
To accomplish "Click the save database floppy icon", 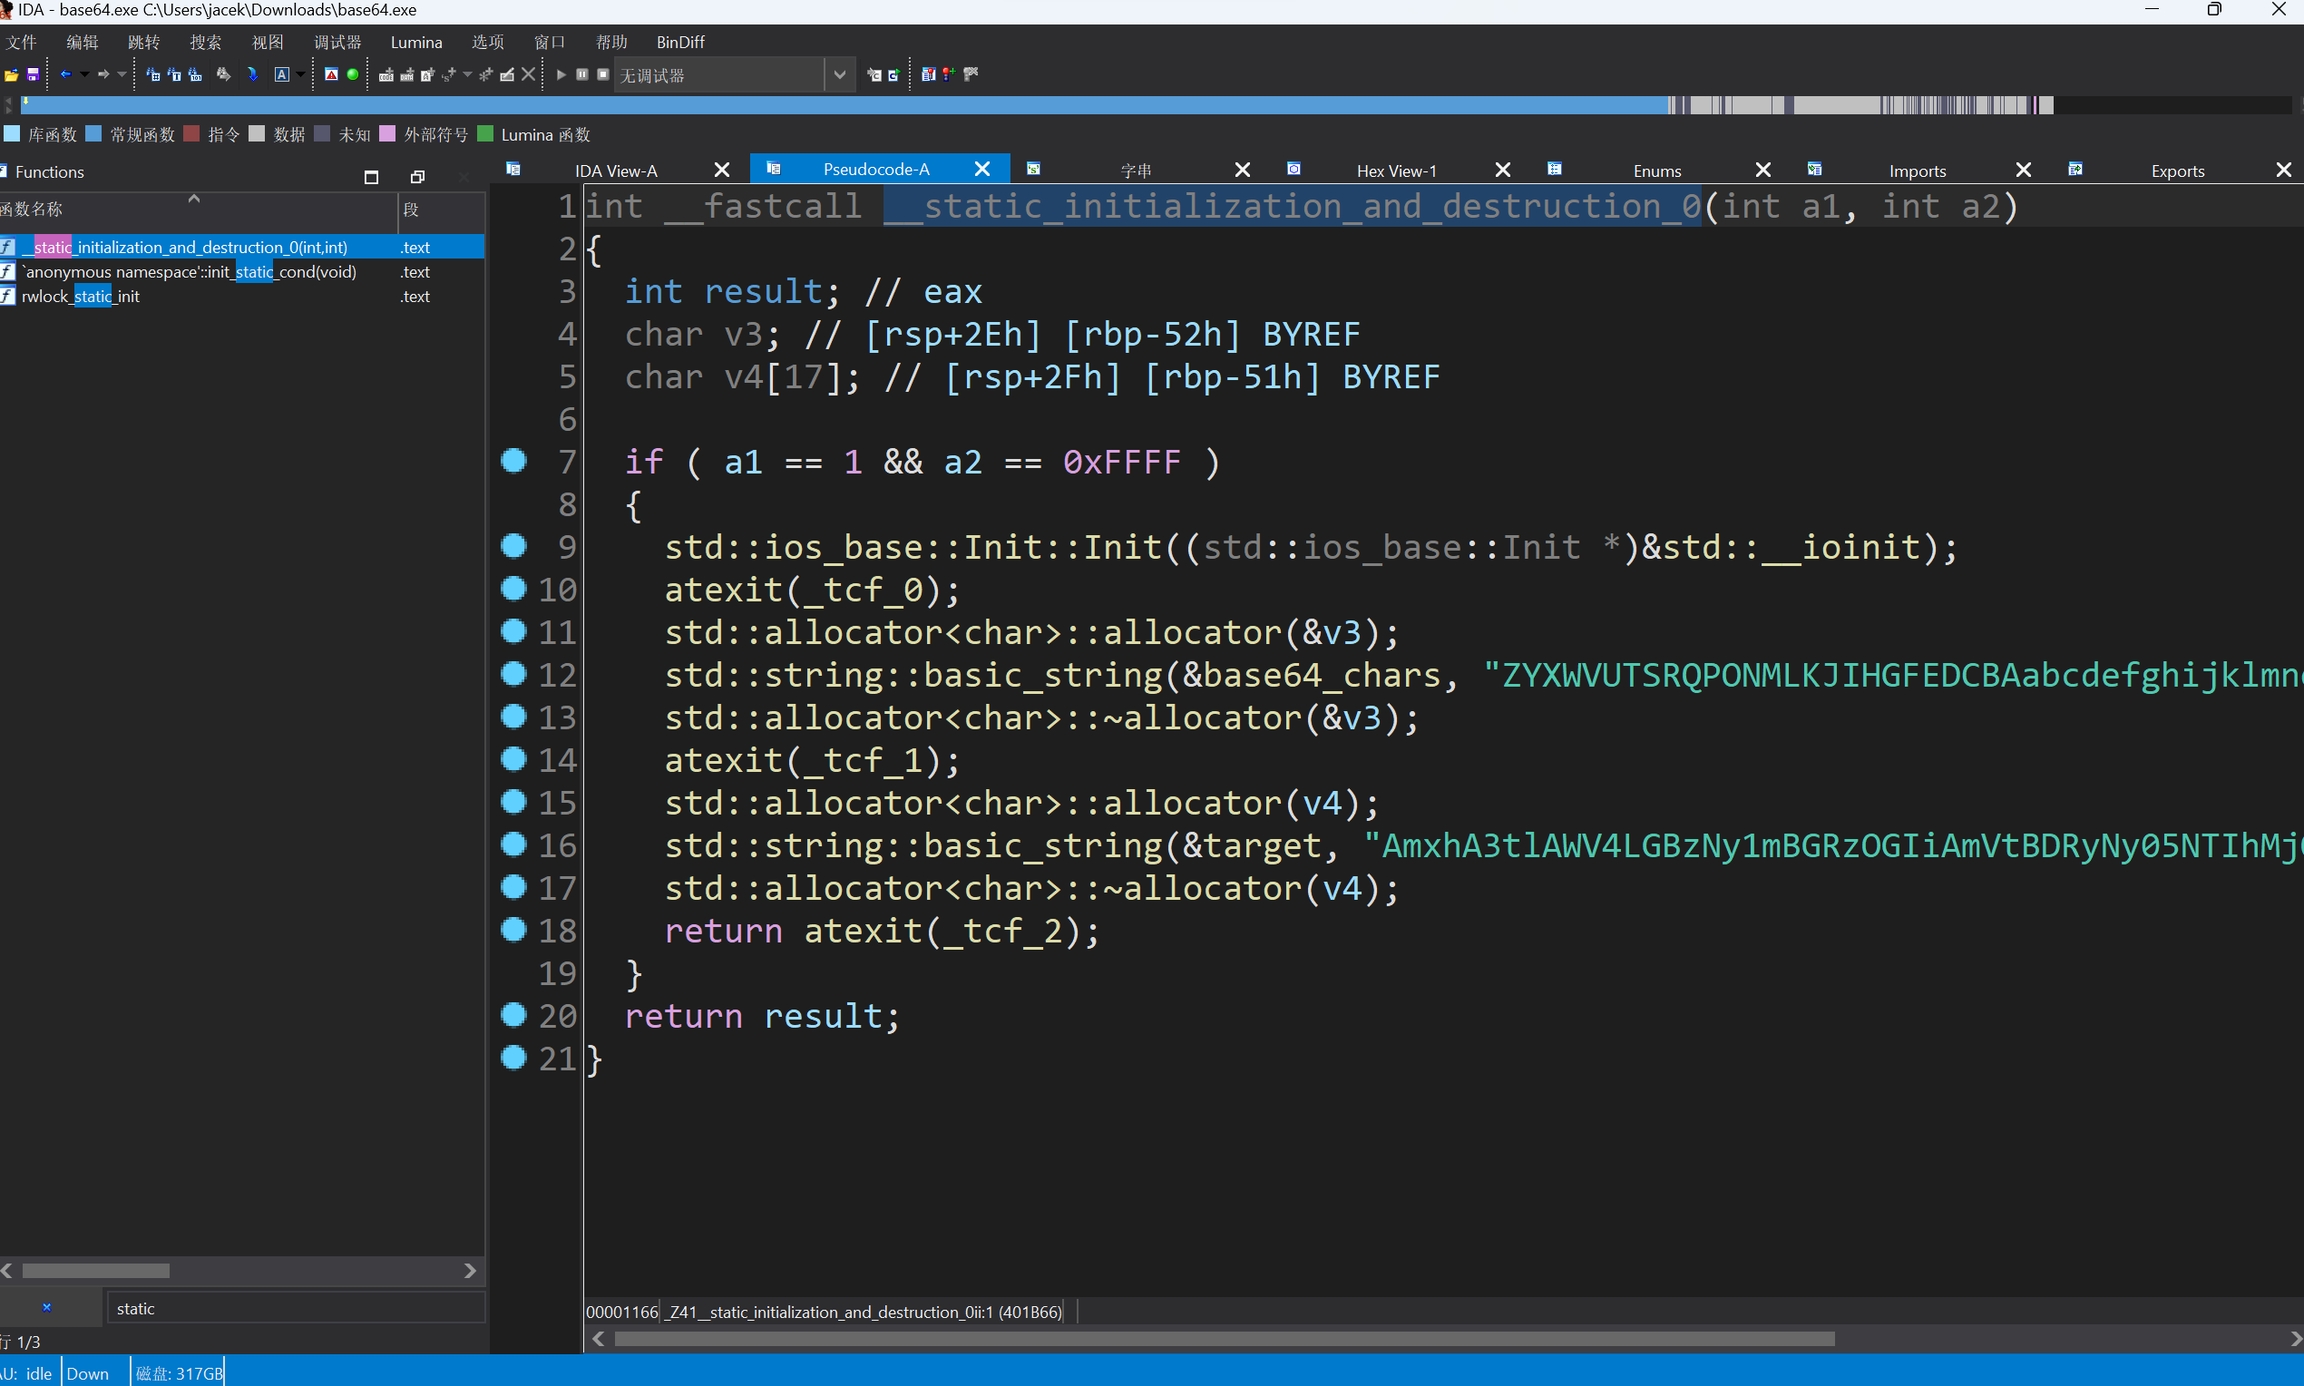I will click(32, 75).
